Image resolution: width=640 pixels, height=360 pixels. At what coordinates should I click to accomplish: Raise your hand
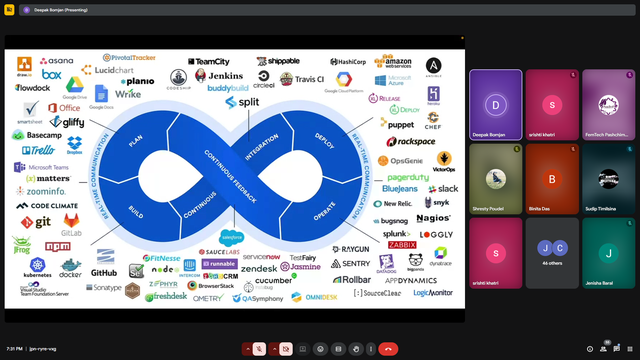[x=356, y=349]
